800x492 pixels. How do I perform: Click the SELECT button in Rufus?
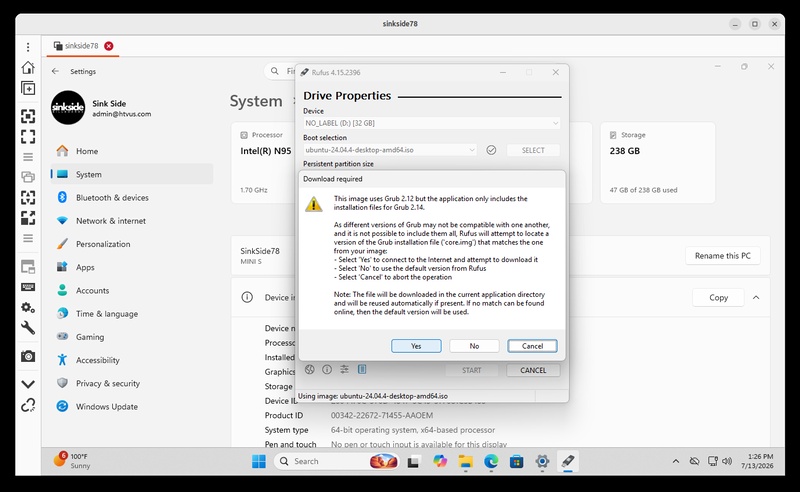click(x=533, y=150)
